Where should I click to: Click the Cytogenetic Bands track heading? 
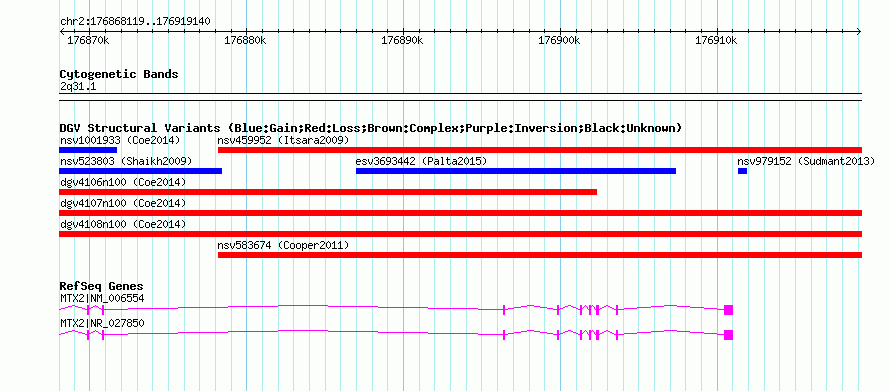119,74
